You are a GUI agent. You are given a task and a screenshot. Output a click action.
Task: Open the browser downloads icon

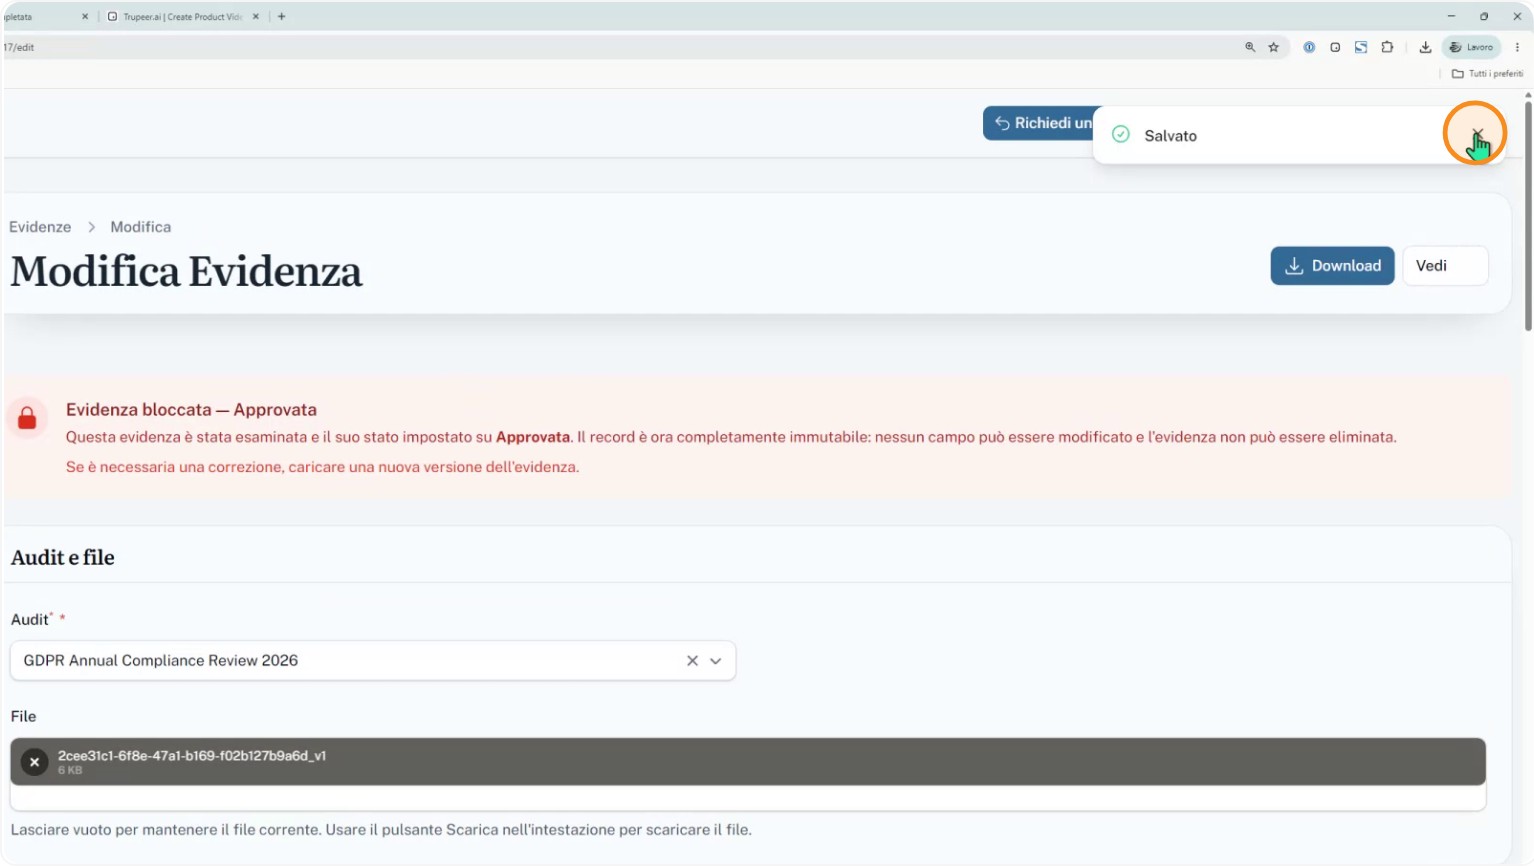1425,47
